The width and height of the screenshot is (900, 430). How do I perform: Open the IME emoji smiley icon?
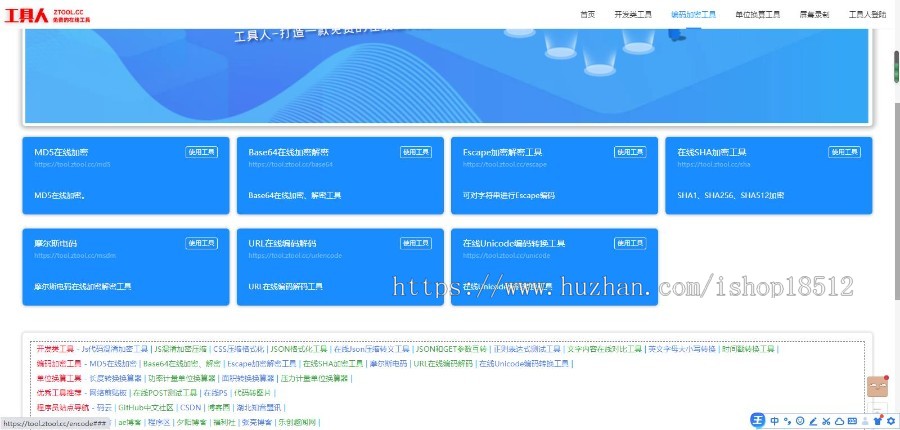[800, 421]
